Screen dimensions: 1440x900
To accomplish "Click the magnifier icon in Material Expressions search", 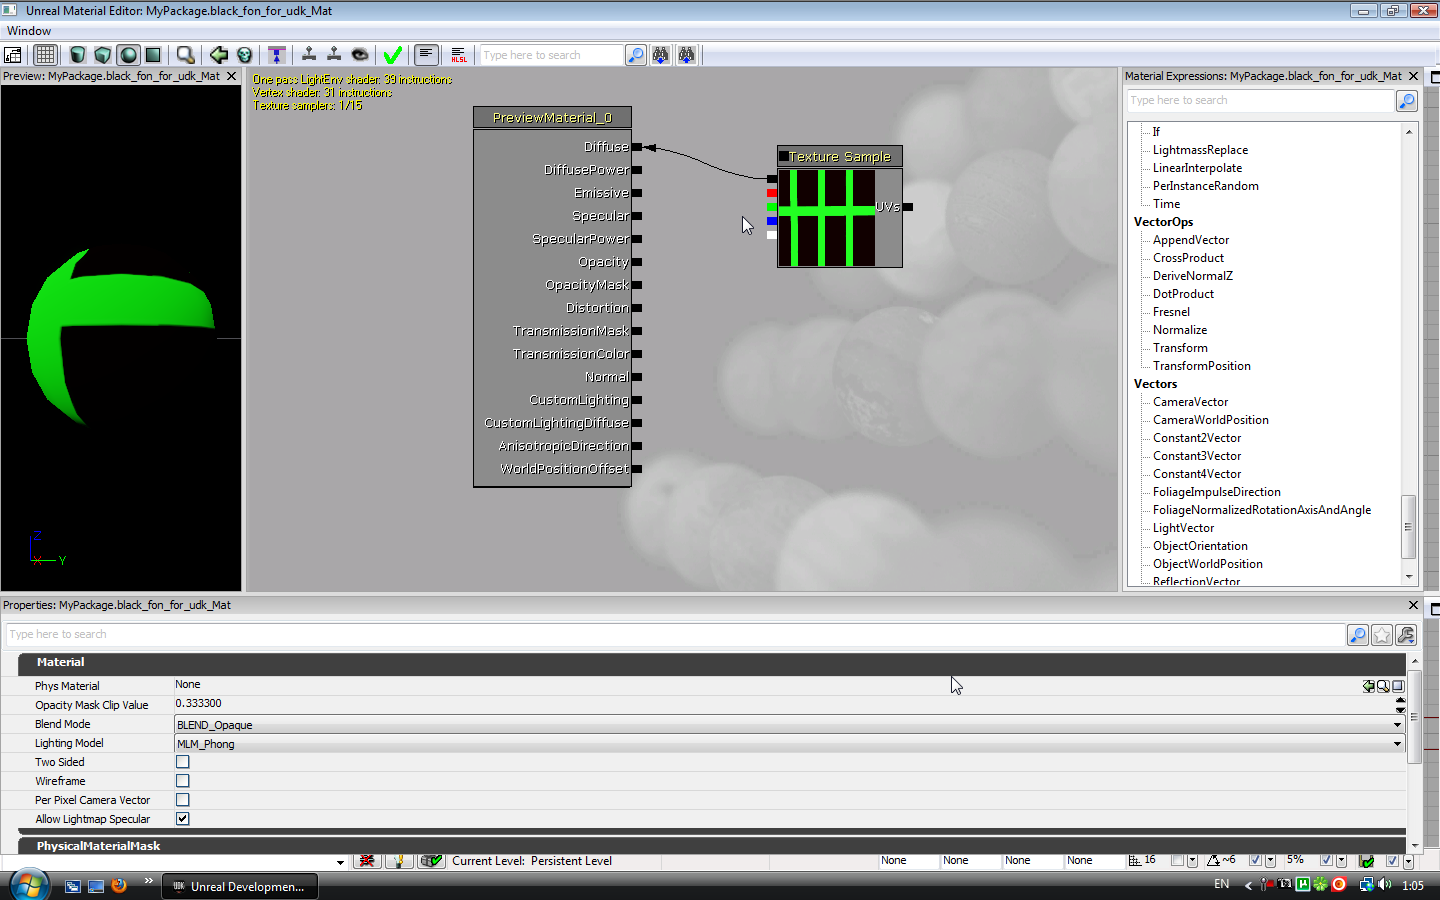I will click(x=1406, y=101).
